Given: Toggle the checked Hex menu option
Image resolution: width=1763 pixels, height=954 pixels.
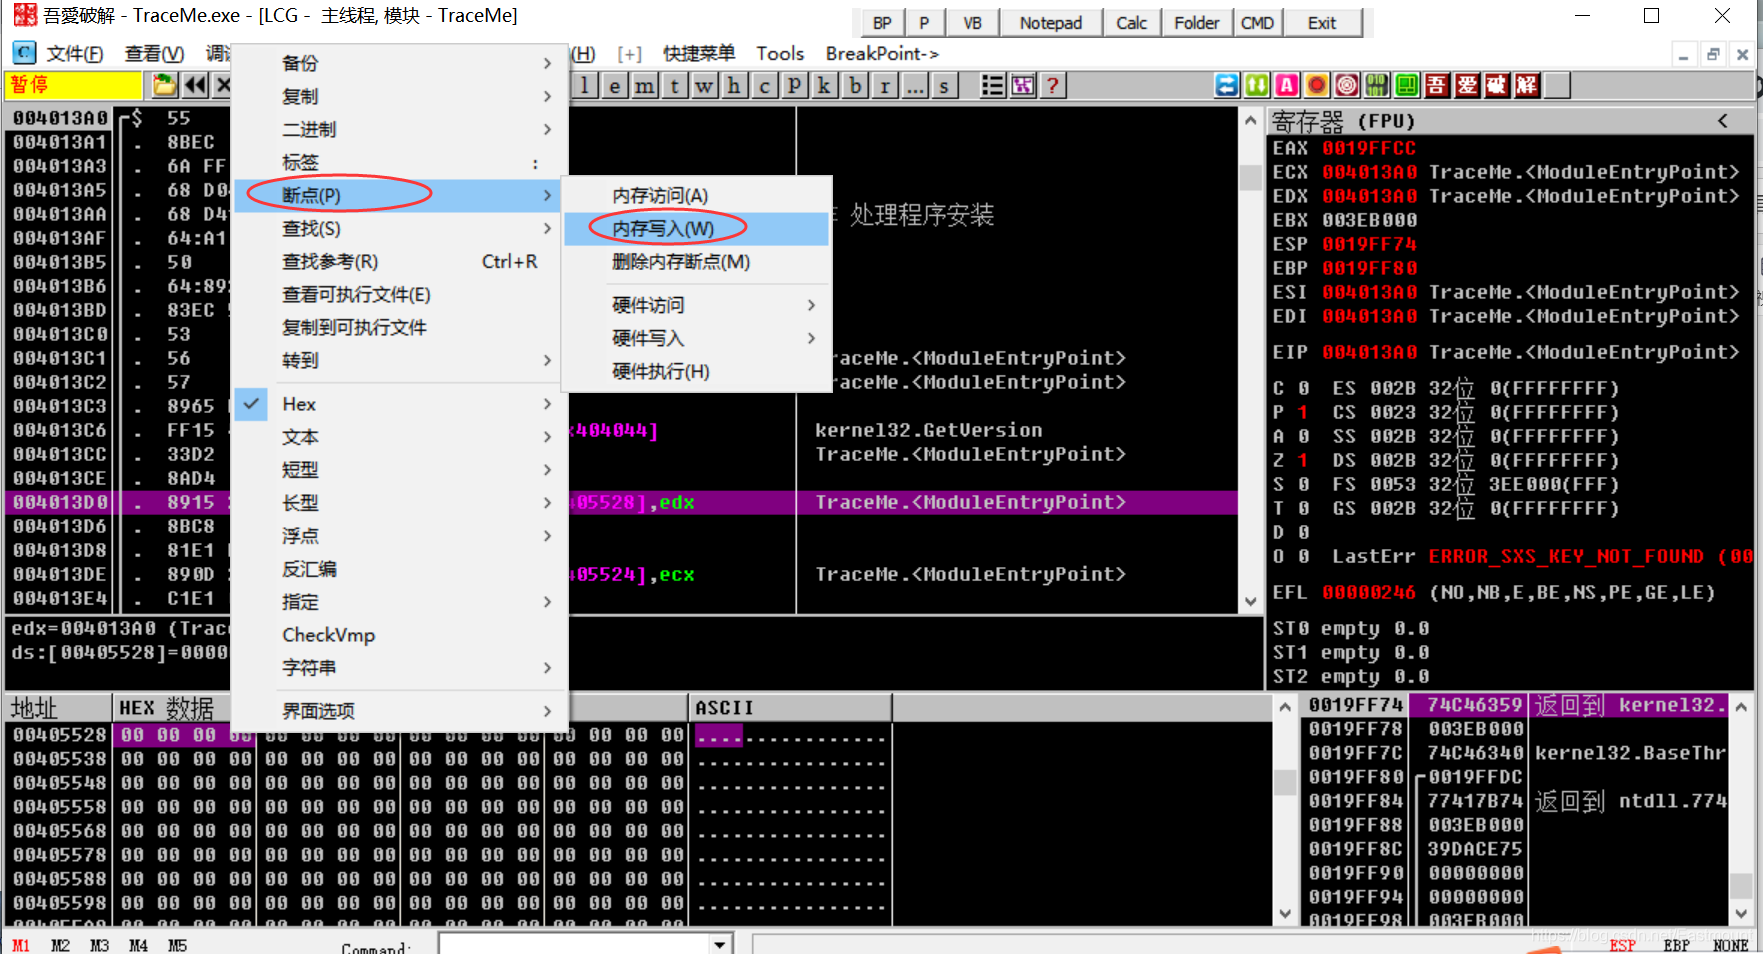Looking at the screenshot, I should pos(400,404).
